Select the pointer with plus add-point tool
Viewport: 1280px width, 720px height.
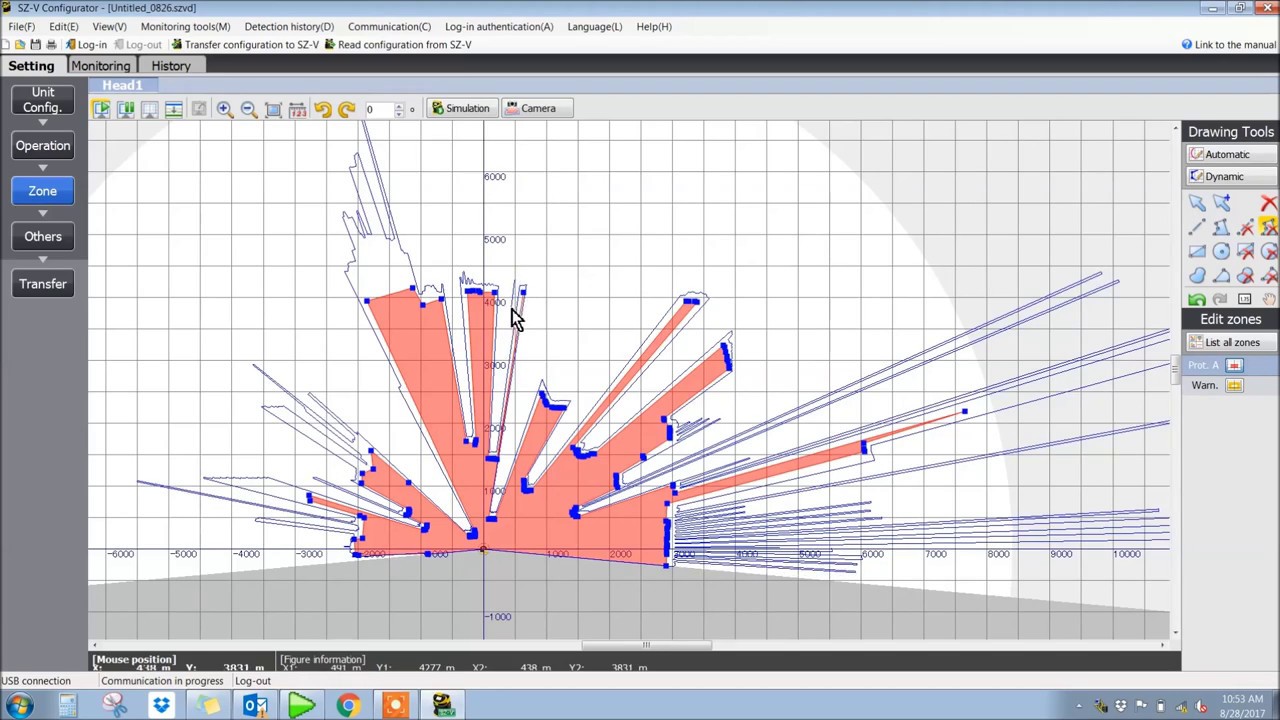pos(1221,203)
